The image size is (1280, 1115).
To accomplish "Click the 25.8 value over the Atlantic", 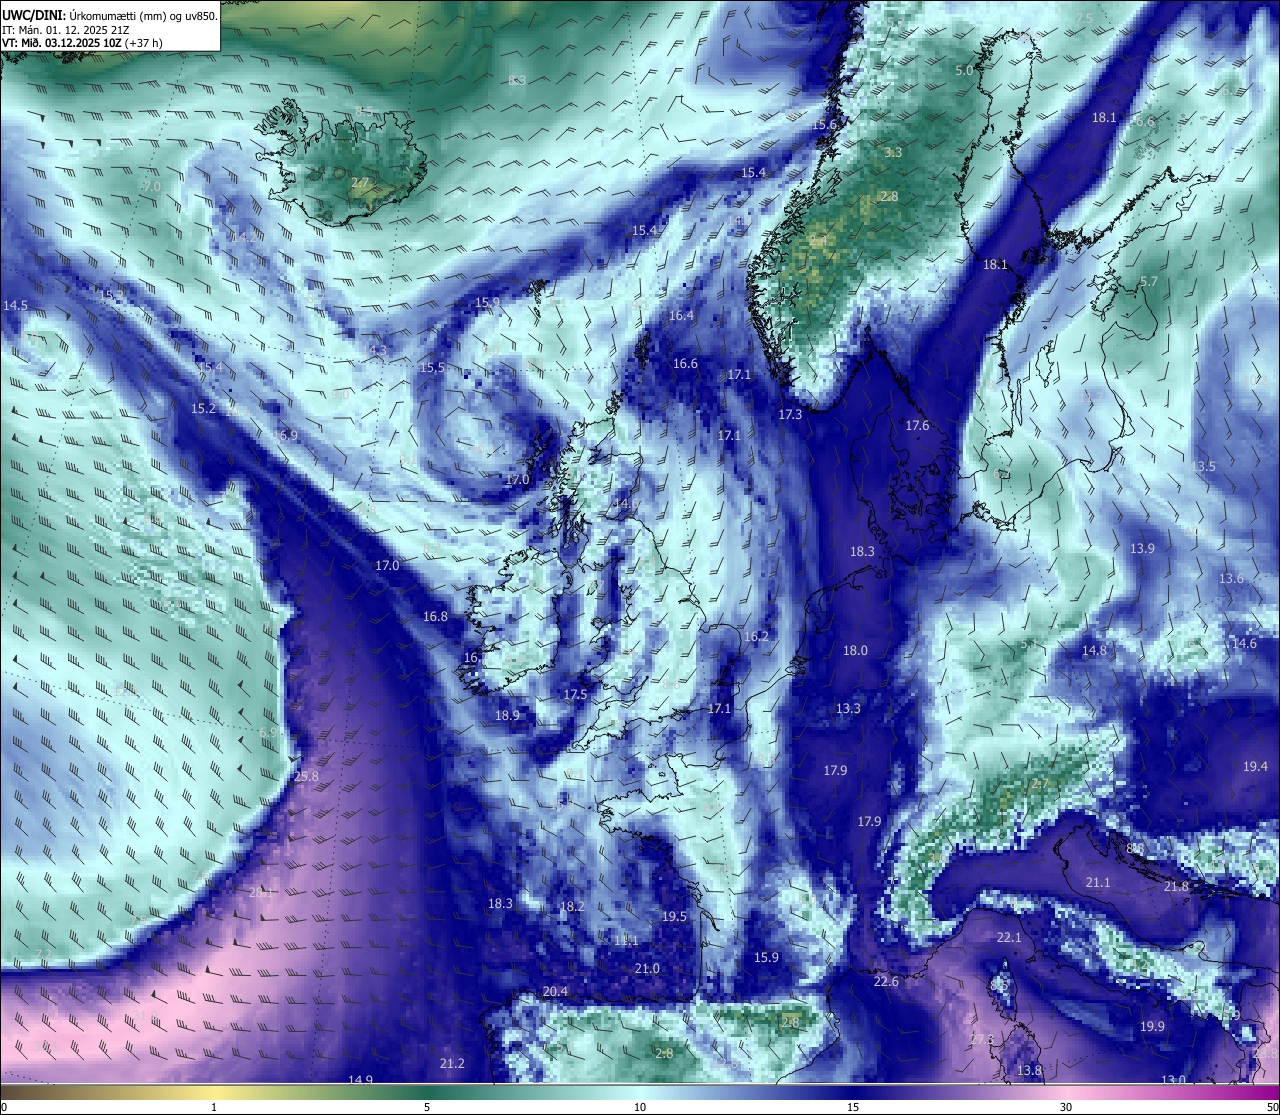I will 306,776.
